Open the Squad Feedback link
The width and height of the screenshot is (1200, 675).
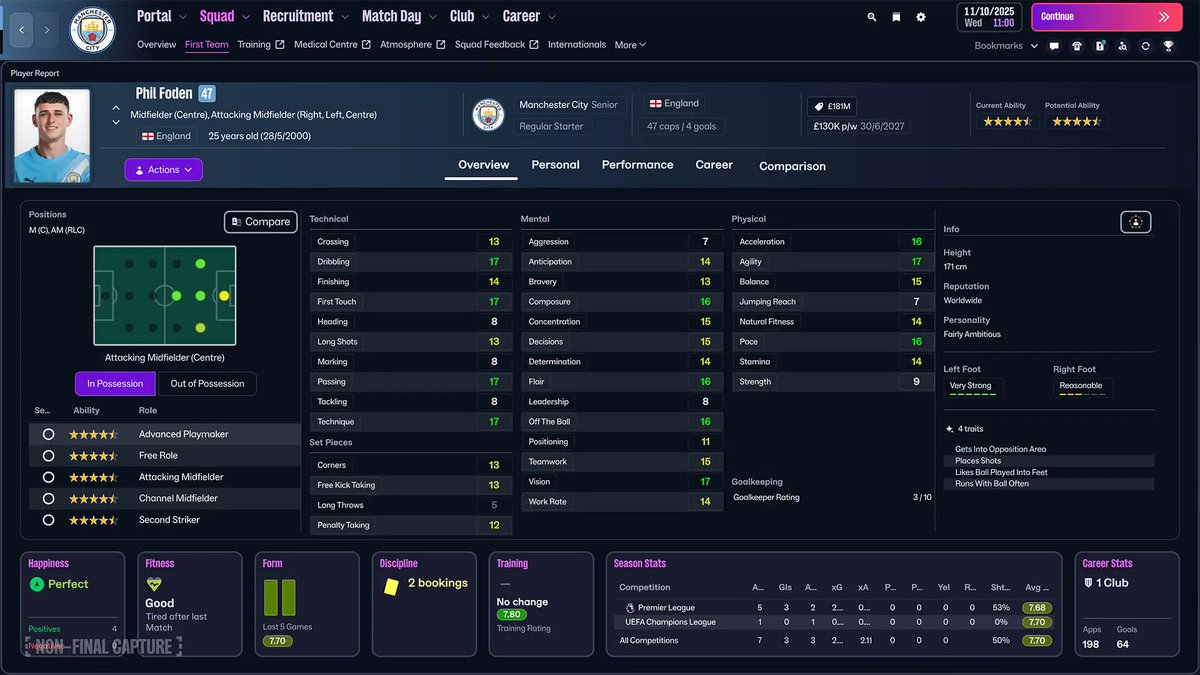497,45
